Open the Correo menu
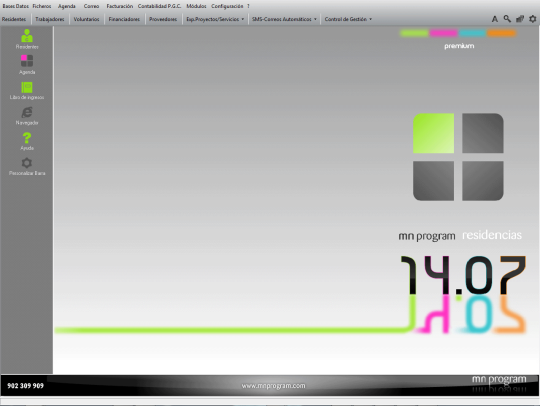Viewport: 540px width, 406px height. 91,6
